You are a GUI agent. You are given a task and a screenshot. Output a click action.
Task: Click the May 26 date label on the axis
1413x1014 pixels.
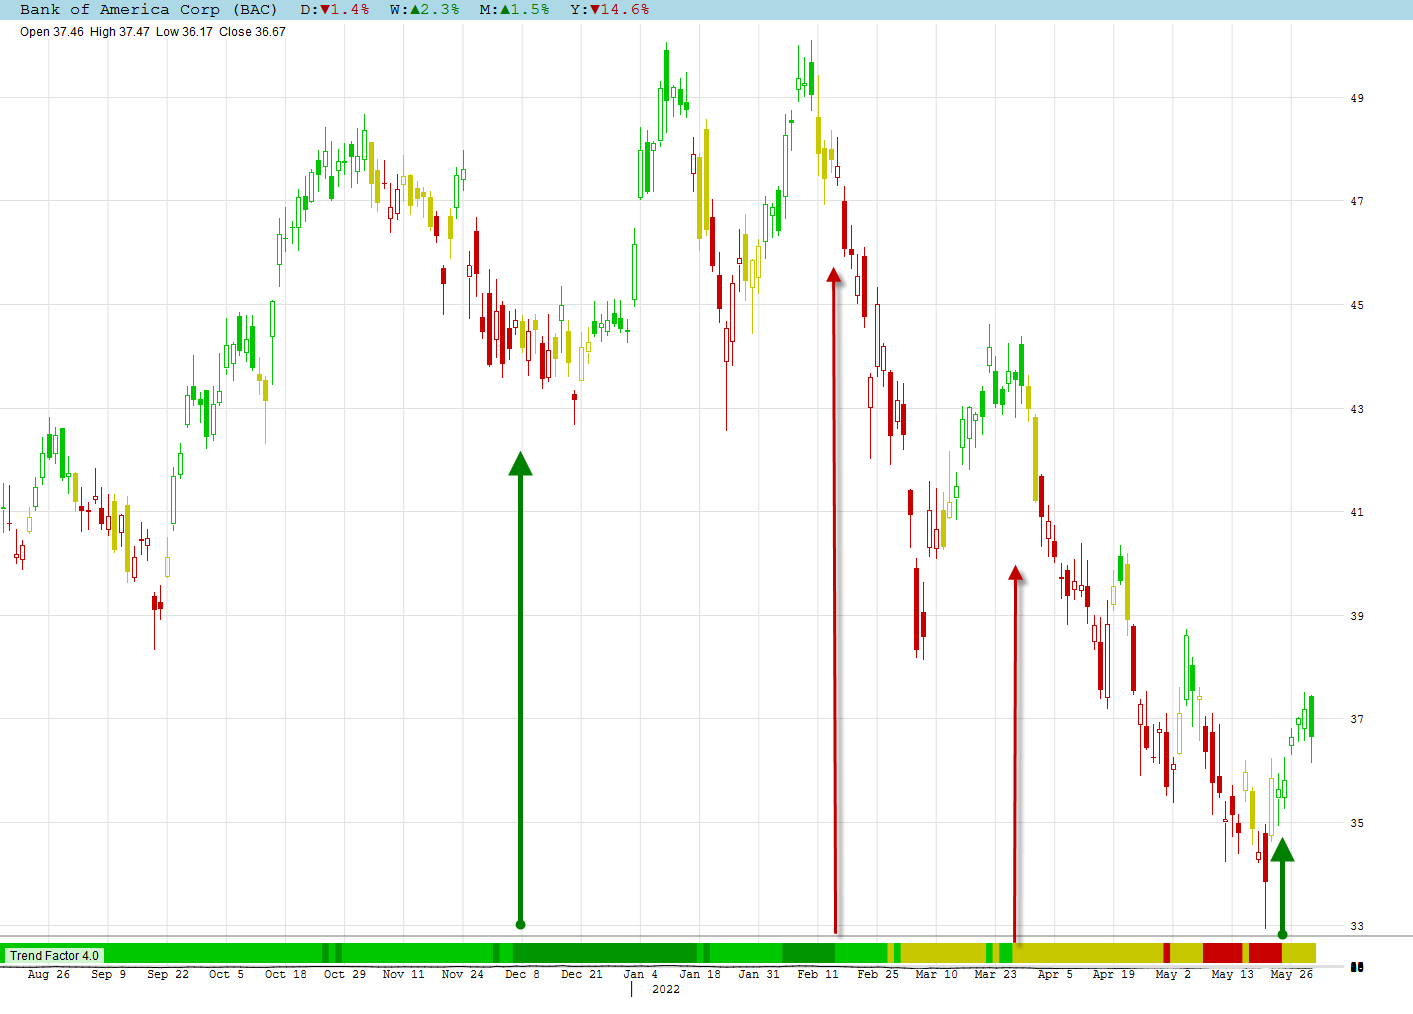pos(1290,973)
